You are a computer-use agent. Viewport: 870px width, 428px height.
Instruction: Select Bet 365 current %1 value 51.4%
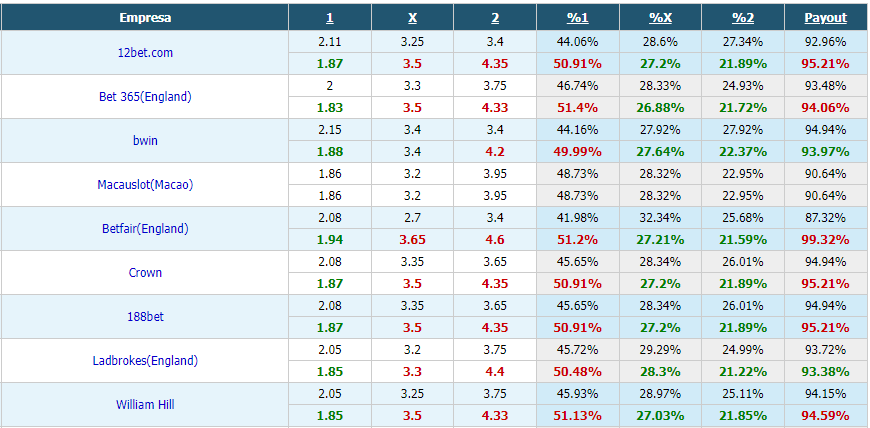coord(578,108)
